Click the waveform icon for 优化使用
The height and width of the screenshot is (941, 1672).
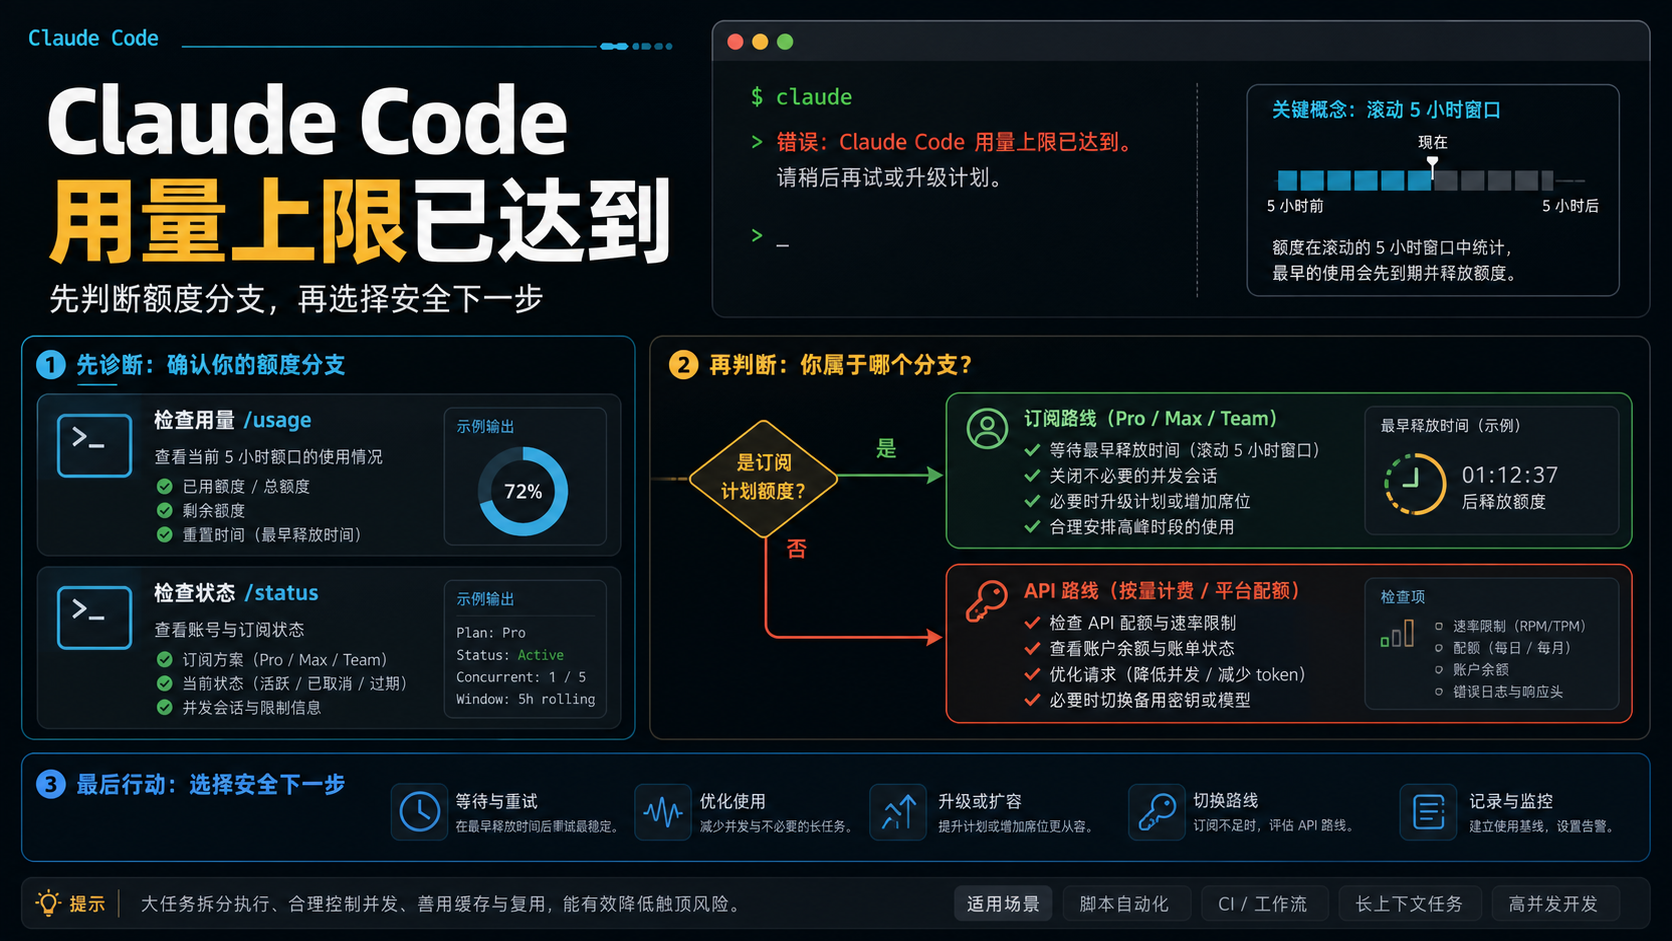(662, 811)
